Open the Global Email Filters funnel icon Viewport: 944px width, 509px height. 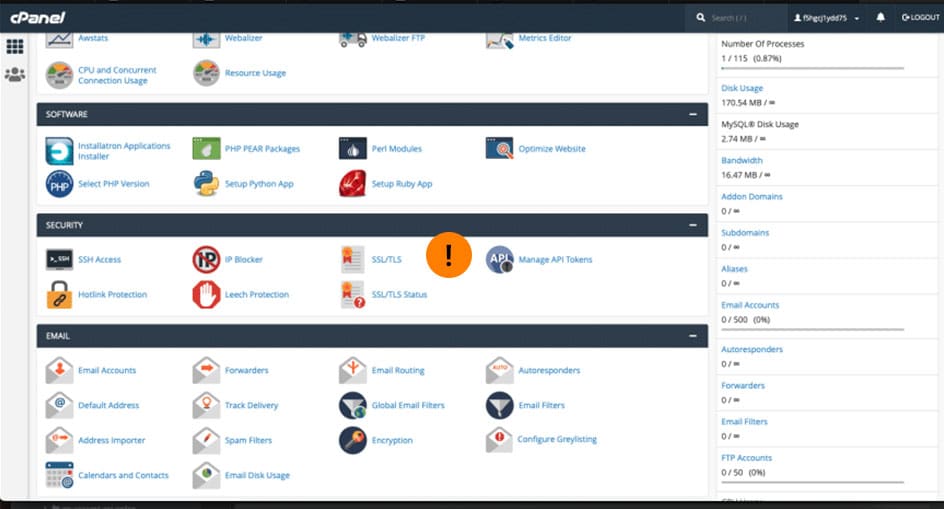click(353, 405)
